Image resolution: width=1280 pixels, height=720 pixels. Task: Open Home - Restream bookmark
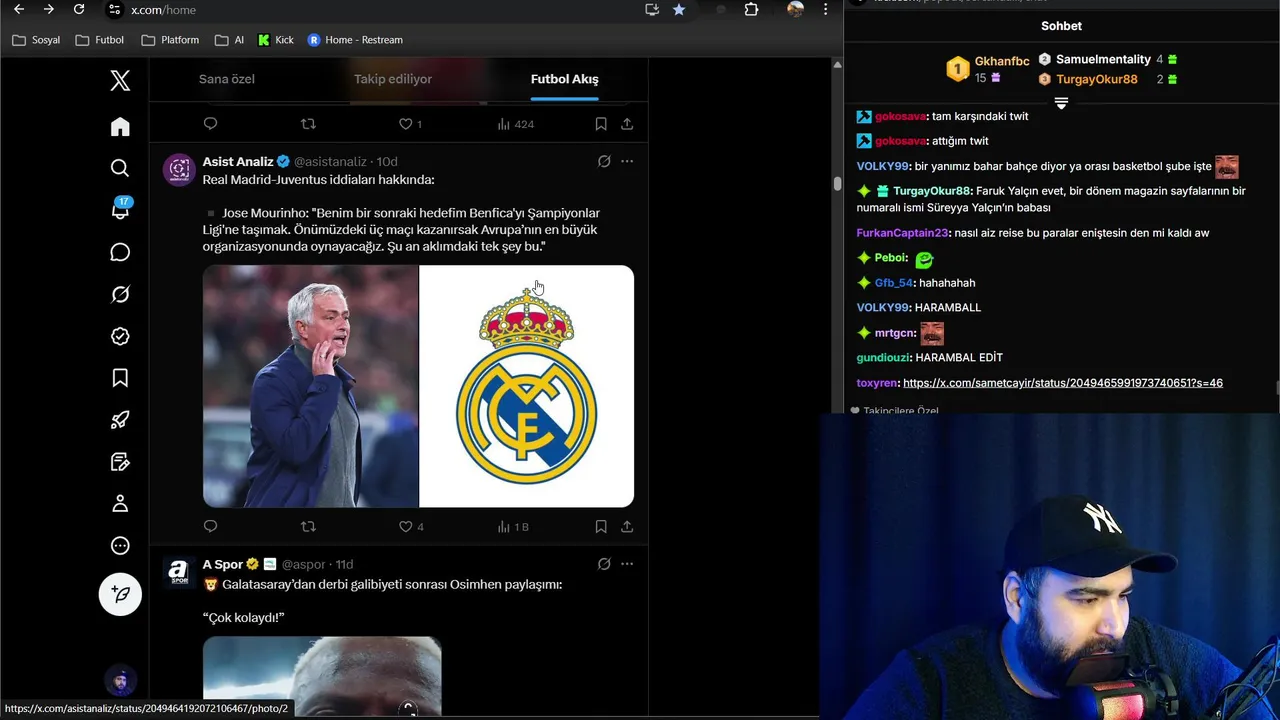point(355,40)
